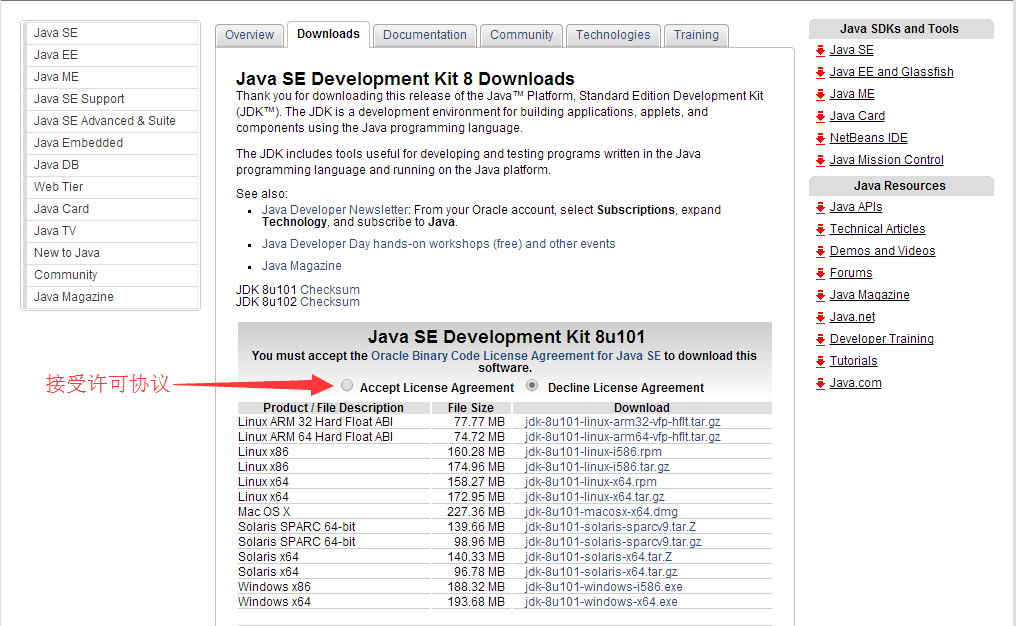Open the Java Developer Newsletter link

(x=335, y=210)
